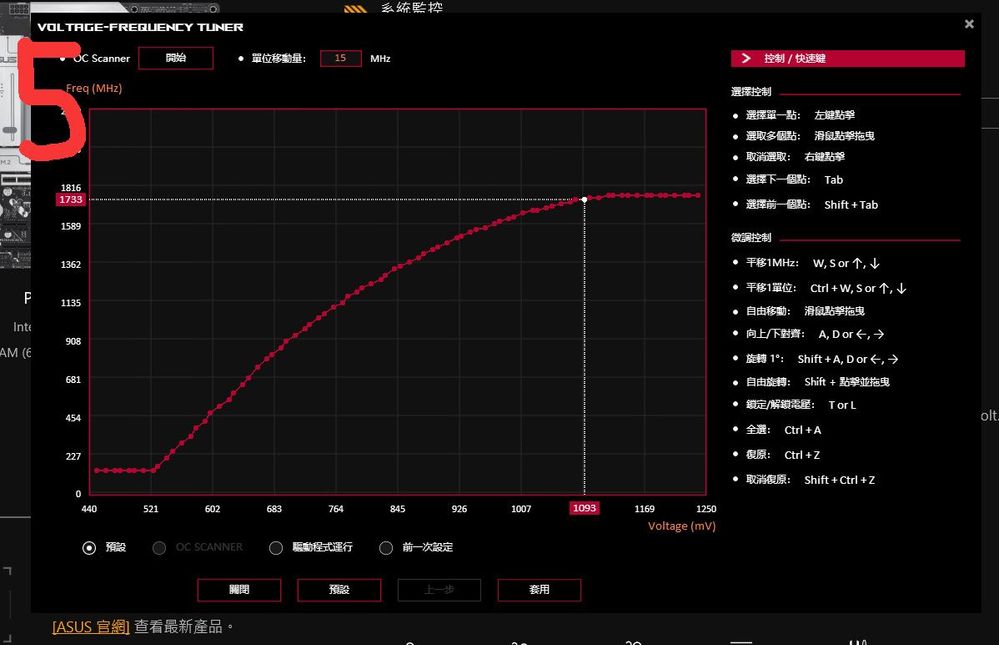Apply changes with the 套用 button
Image resolution: width=999 pixels, height=645 pixels.
[x=539, y=590]
